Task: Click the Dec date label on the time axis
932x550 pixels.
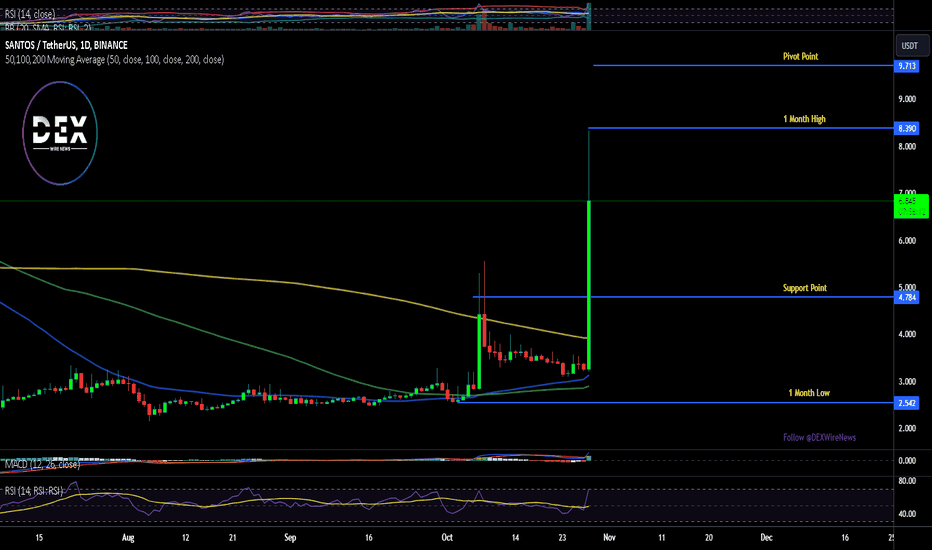Action: [766, 538]
